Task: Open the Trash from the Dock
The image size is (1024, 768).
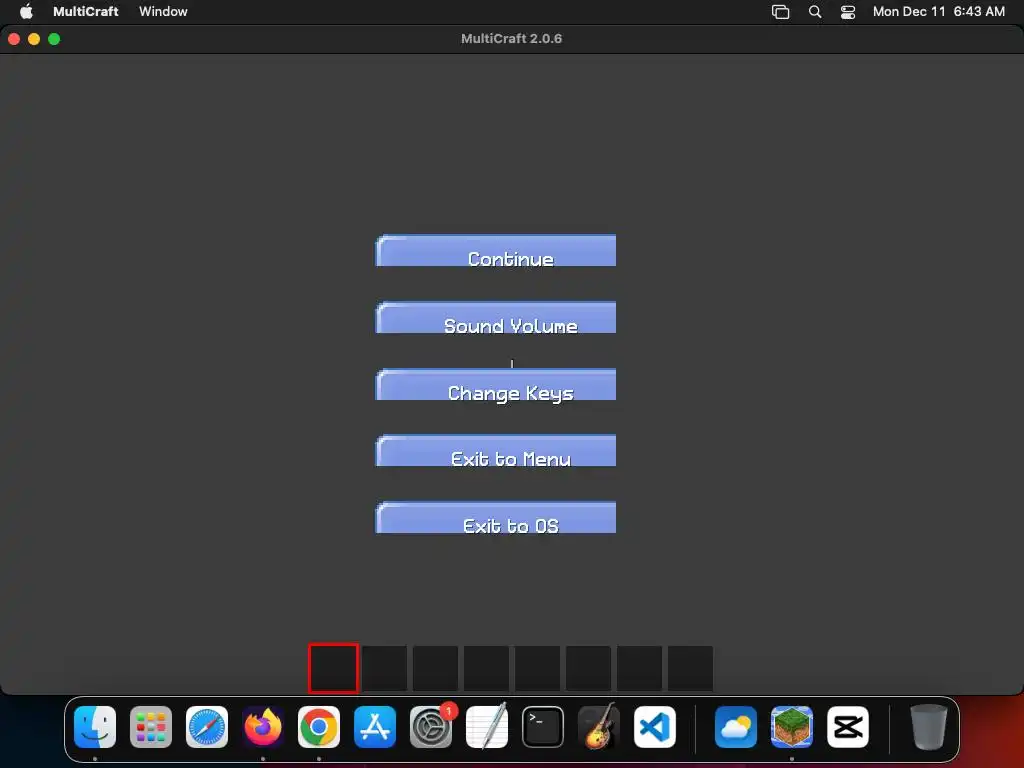Action: tap(929, 727)
